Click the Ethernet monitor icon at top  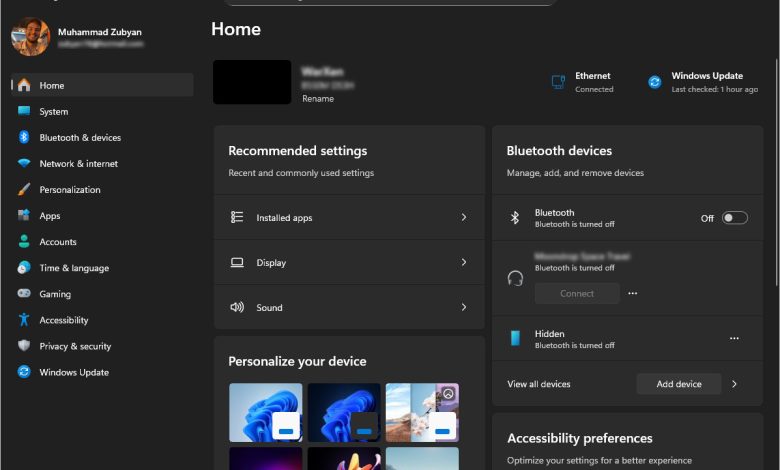click(x=558, y=82)
